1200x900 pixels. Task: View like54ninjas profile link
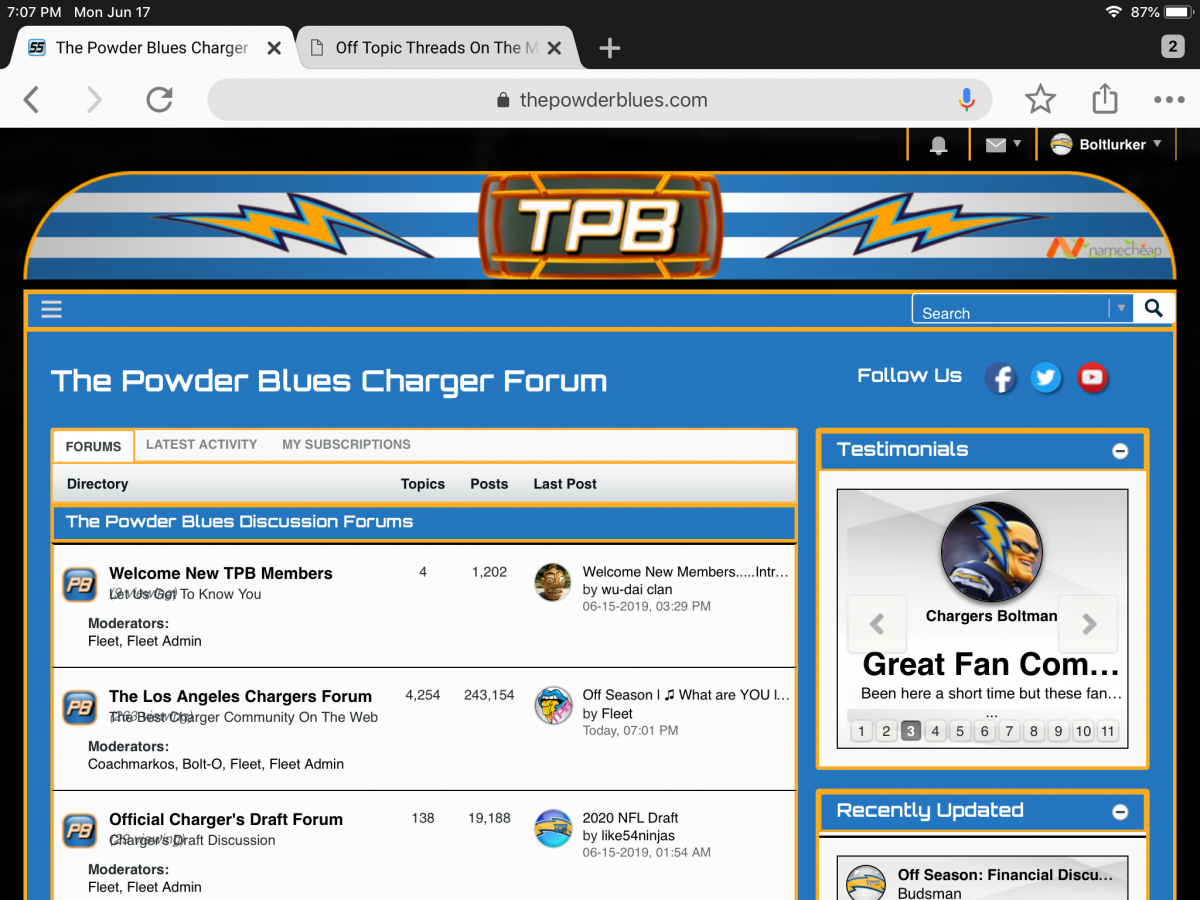coord(638,836)
